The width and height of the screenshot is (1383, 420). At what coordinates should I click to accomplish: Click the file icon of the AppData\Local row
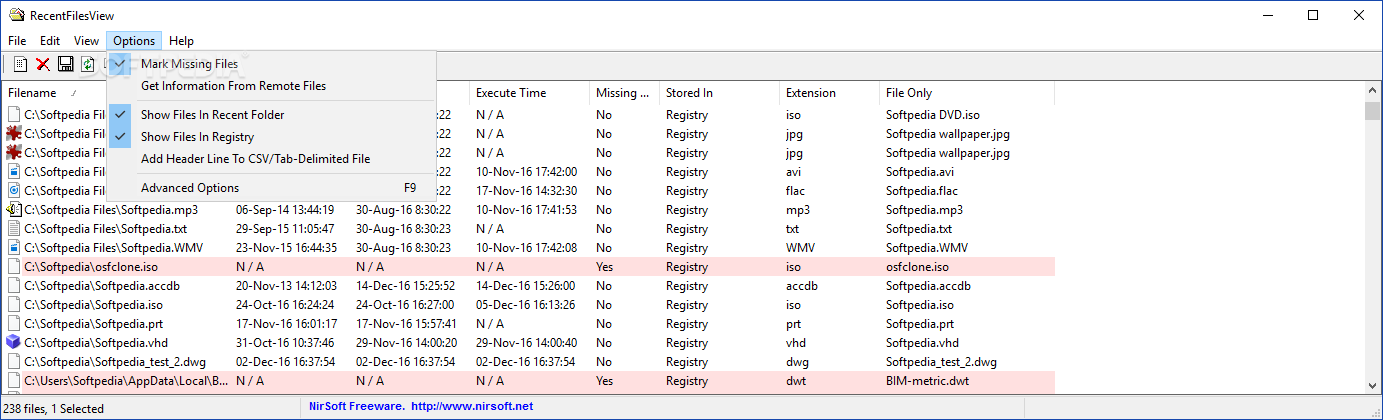14,381
